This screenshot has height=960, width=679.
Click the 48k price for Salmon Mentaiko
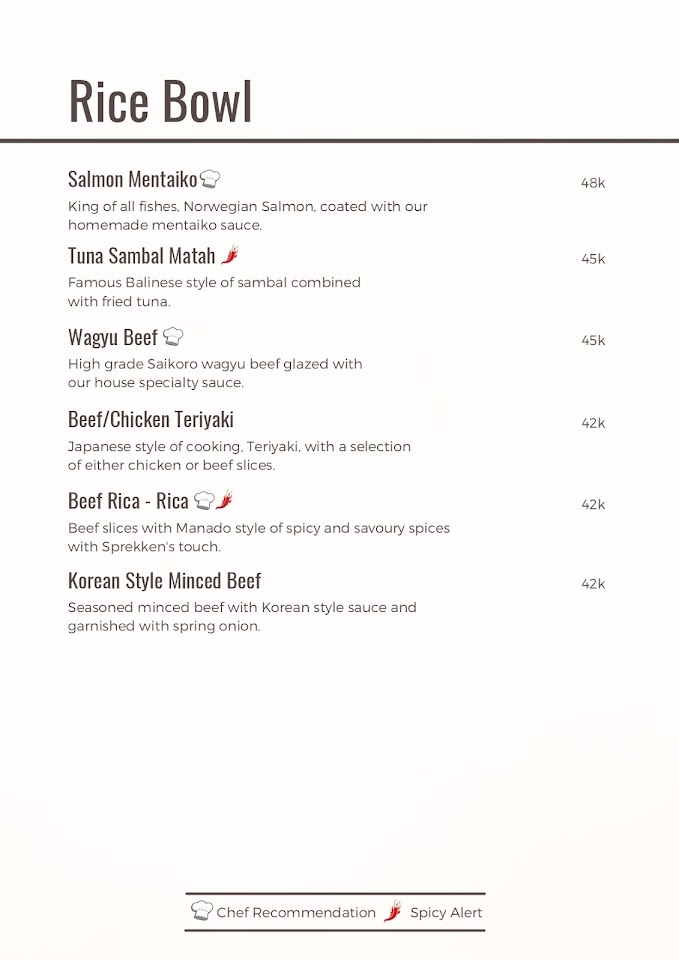coord(593,183)
